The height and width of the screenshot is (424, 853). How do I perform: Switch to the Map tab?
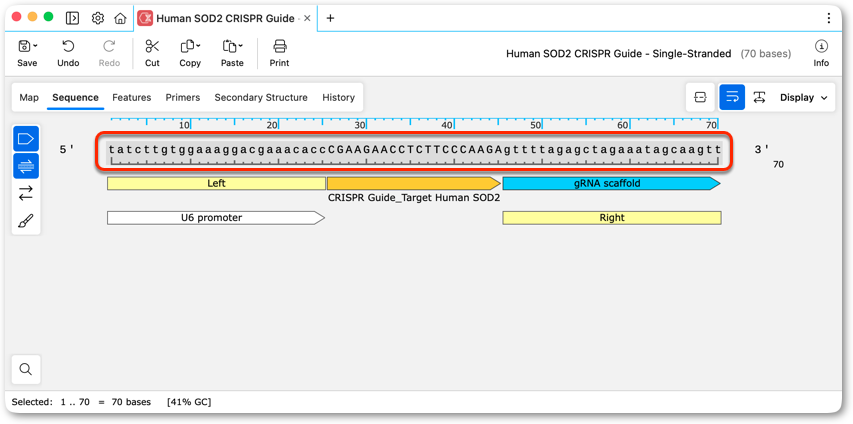coord(29,97)
